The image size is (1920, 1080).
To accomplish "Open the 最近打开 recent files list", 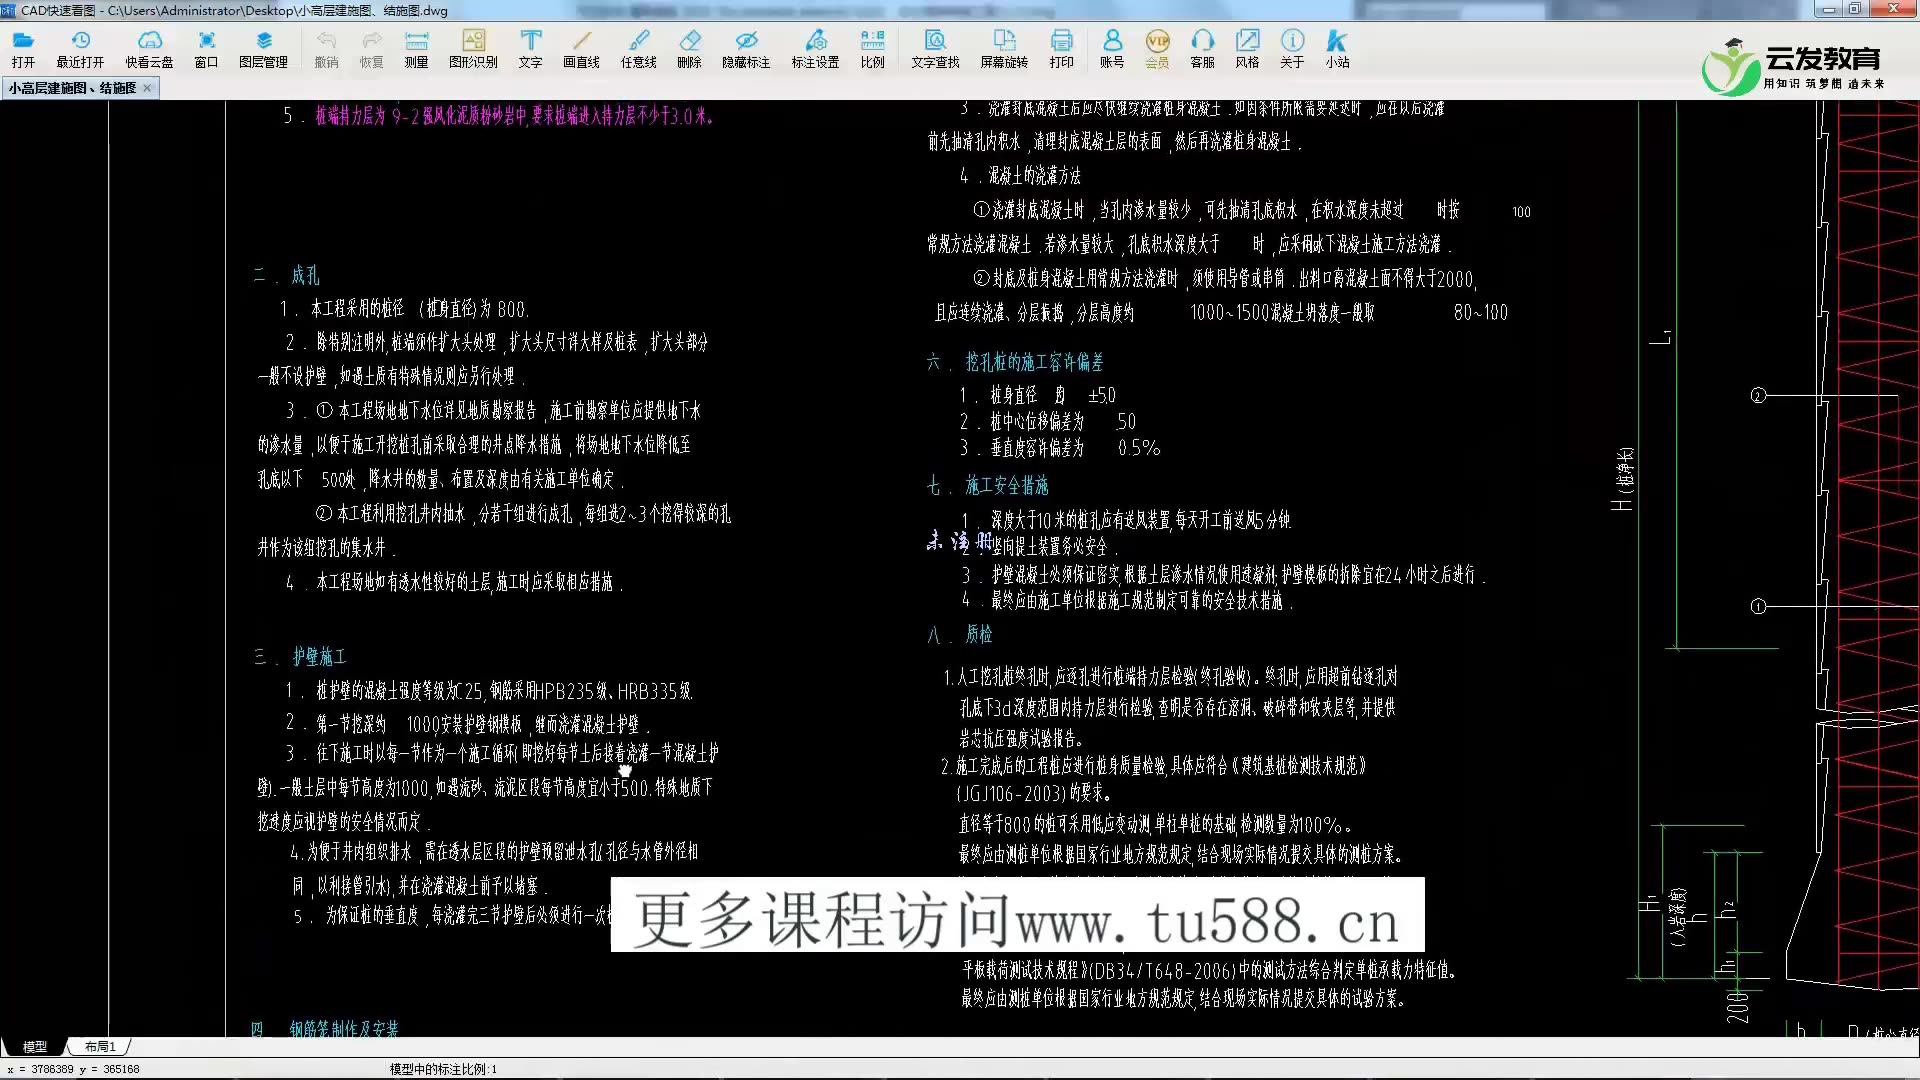I will (x=80, y=47).
